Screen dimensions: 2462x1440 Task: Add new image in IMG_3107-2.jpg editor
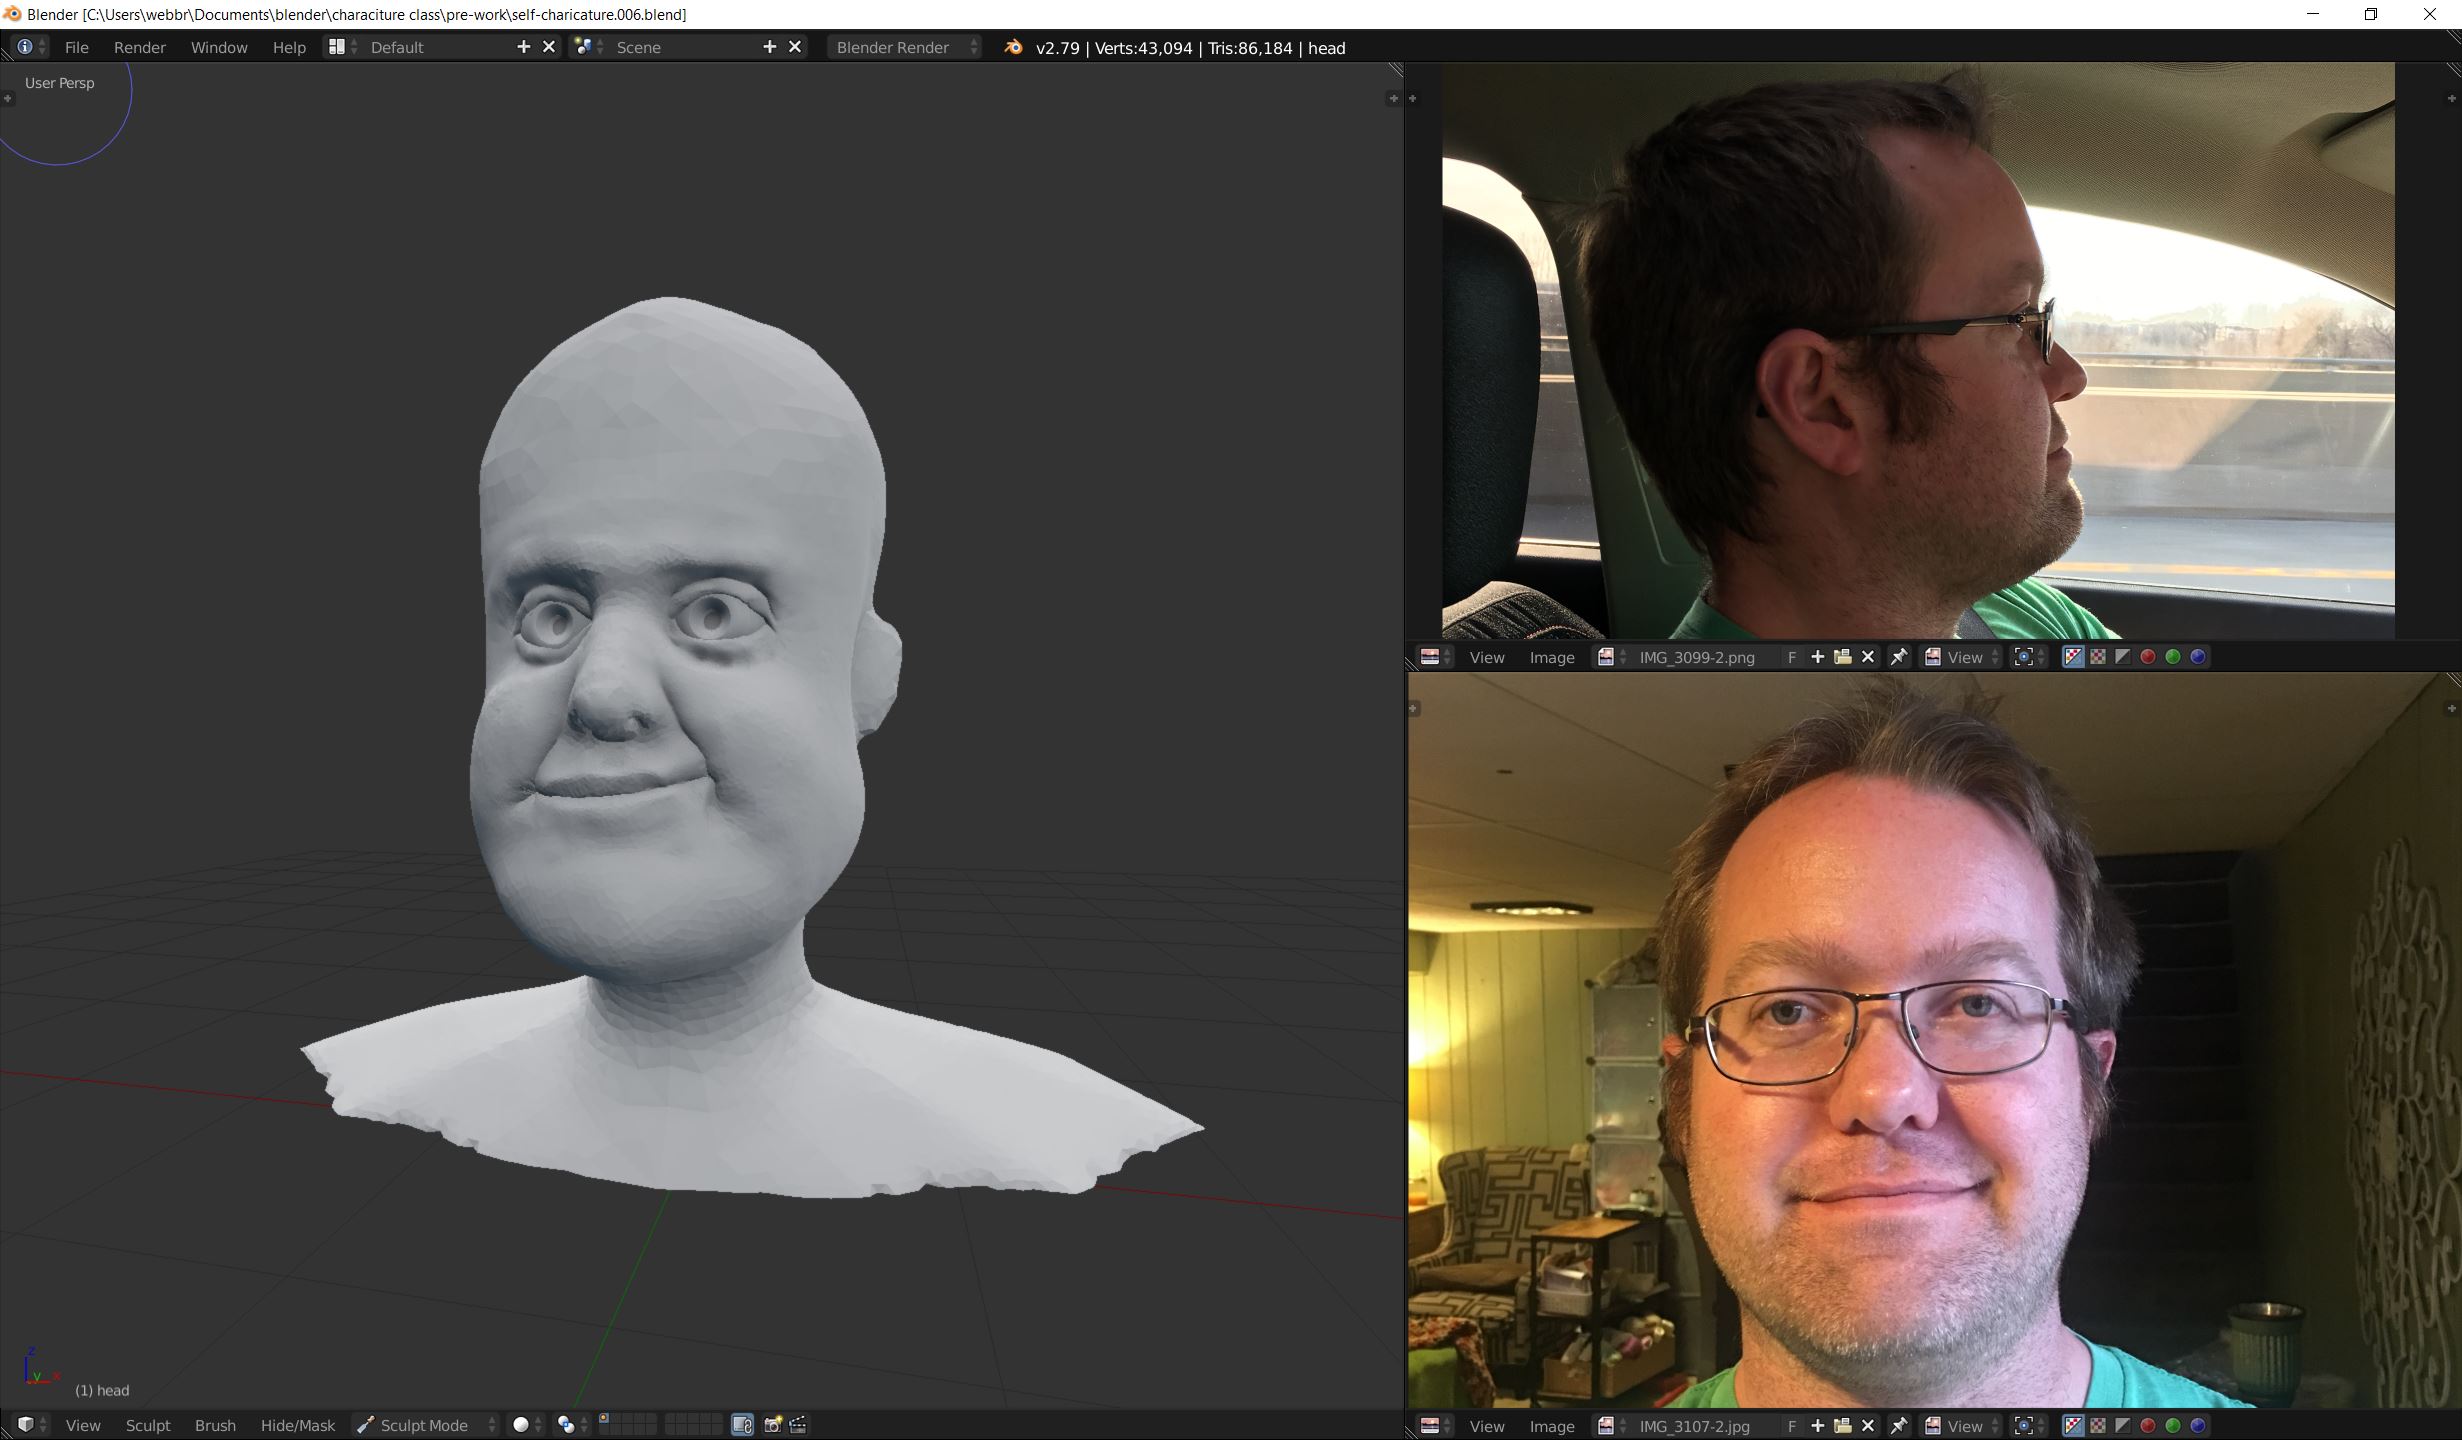1817,1426
